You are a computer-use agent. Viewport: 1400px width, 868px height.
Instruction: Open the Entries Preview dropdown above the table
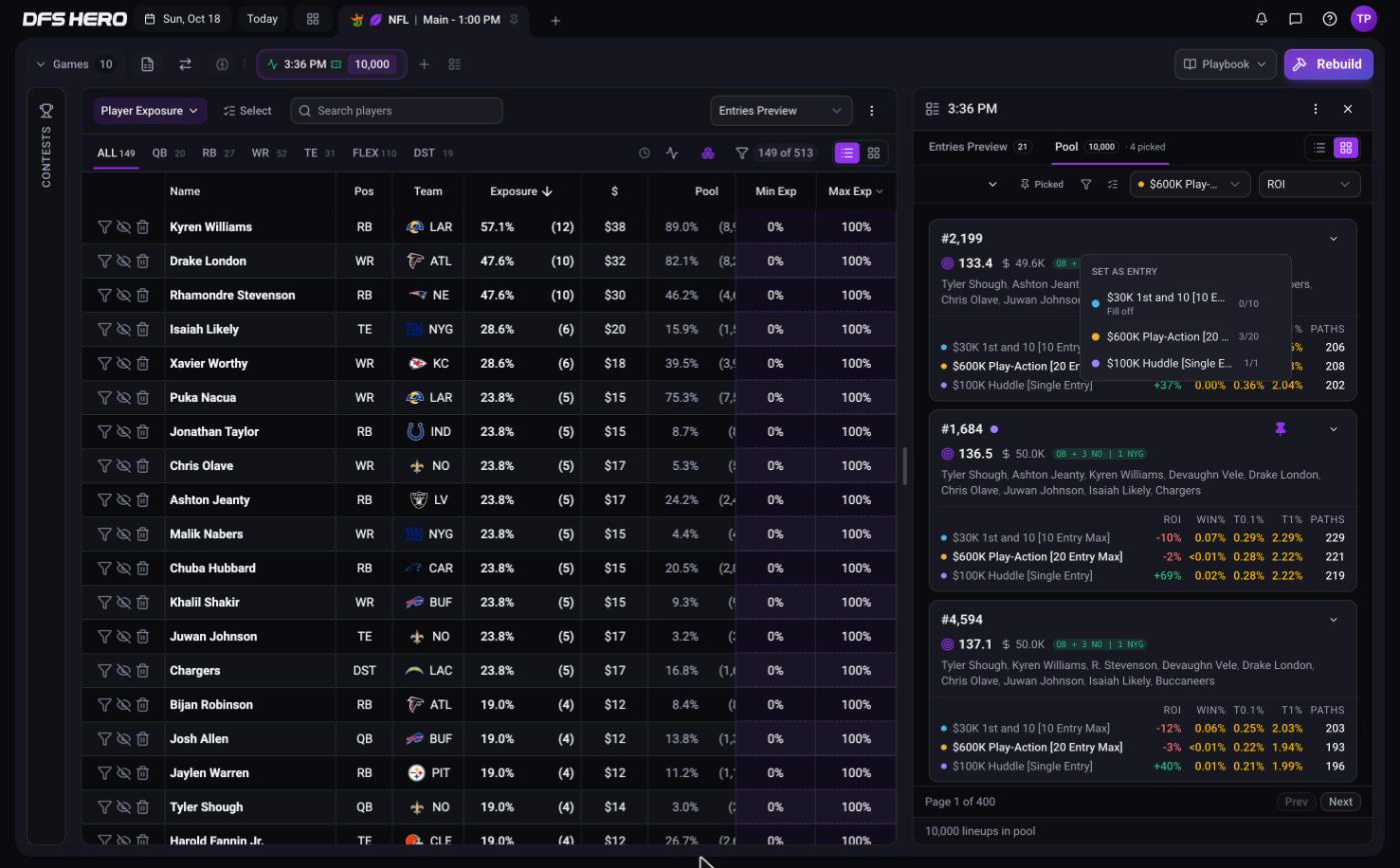click(781, 111)
